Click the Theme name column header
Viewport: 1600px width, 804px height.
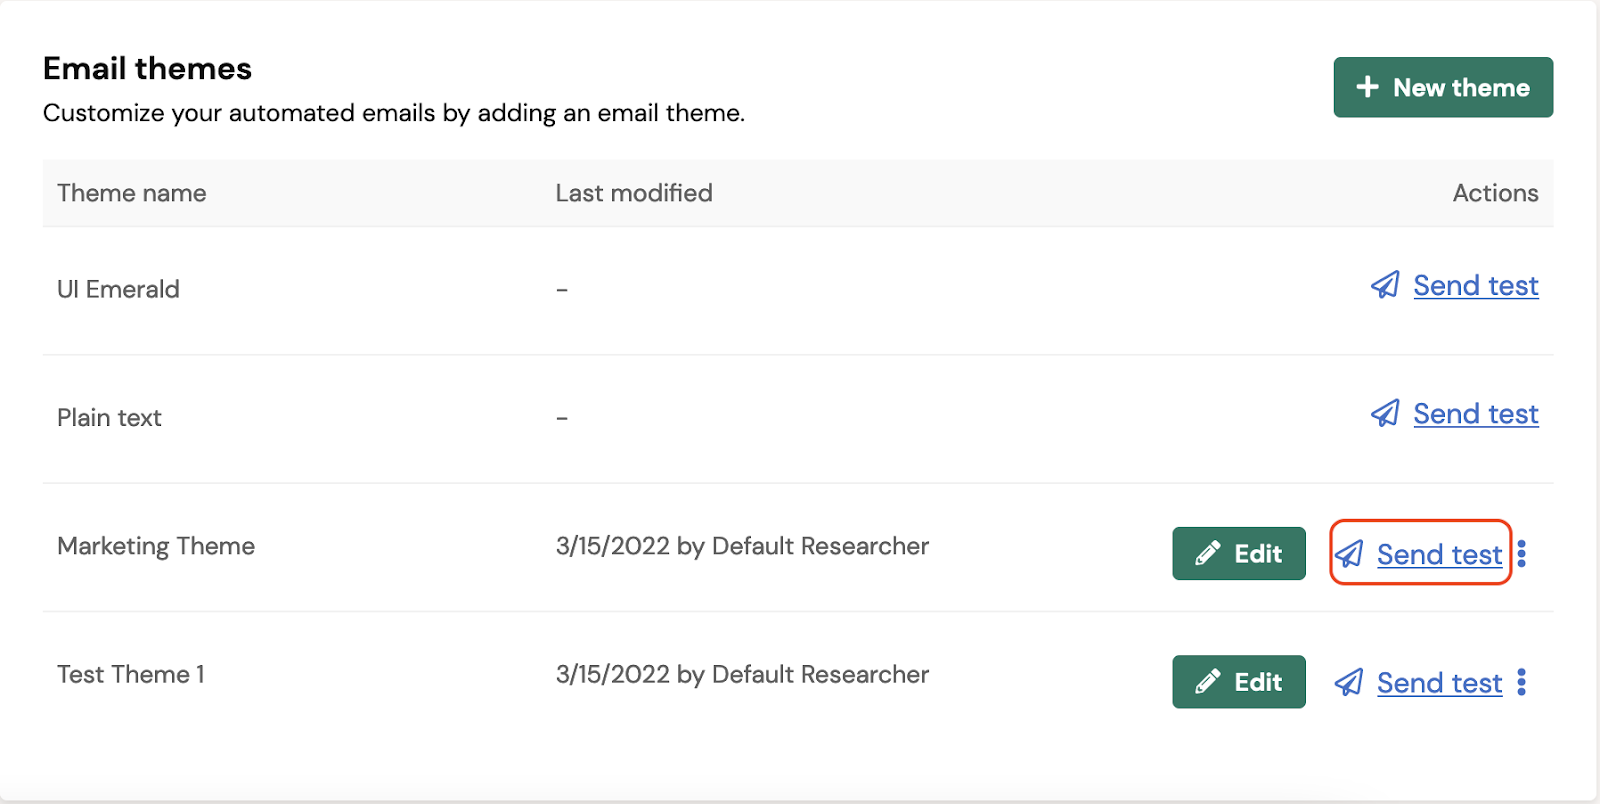(131, 193)
